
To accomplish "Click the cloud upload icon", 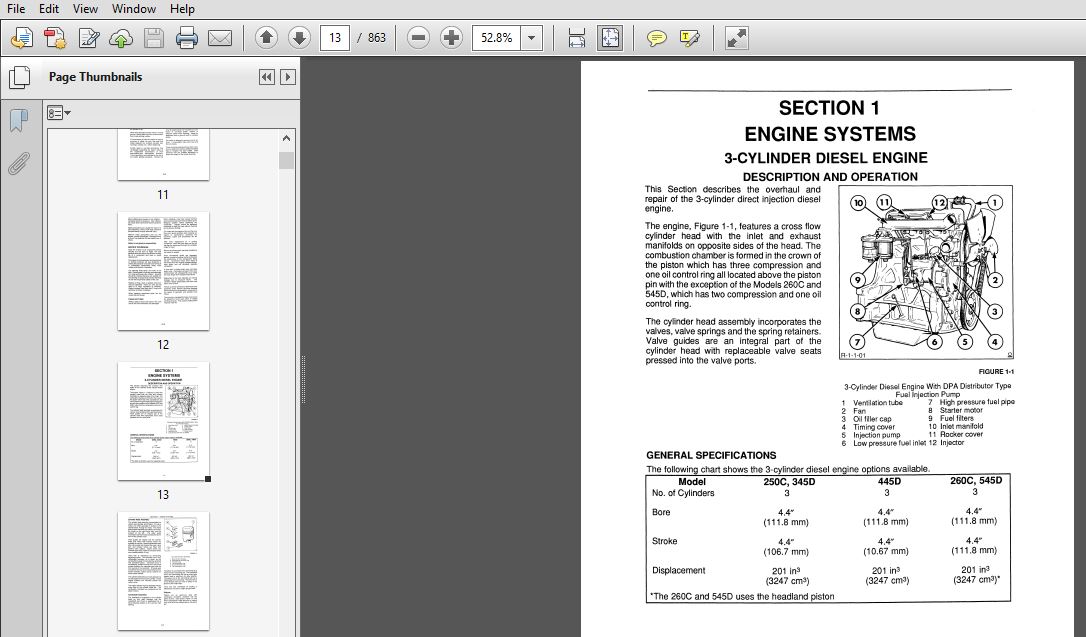I will point(121,38).
